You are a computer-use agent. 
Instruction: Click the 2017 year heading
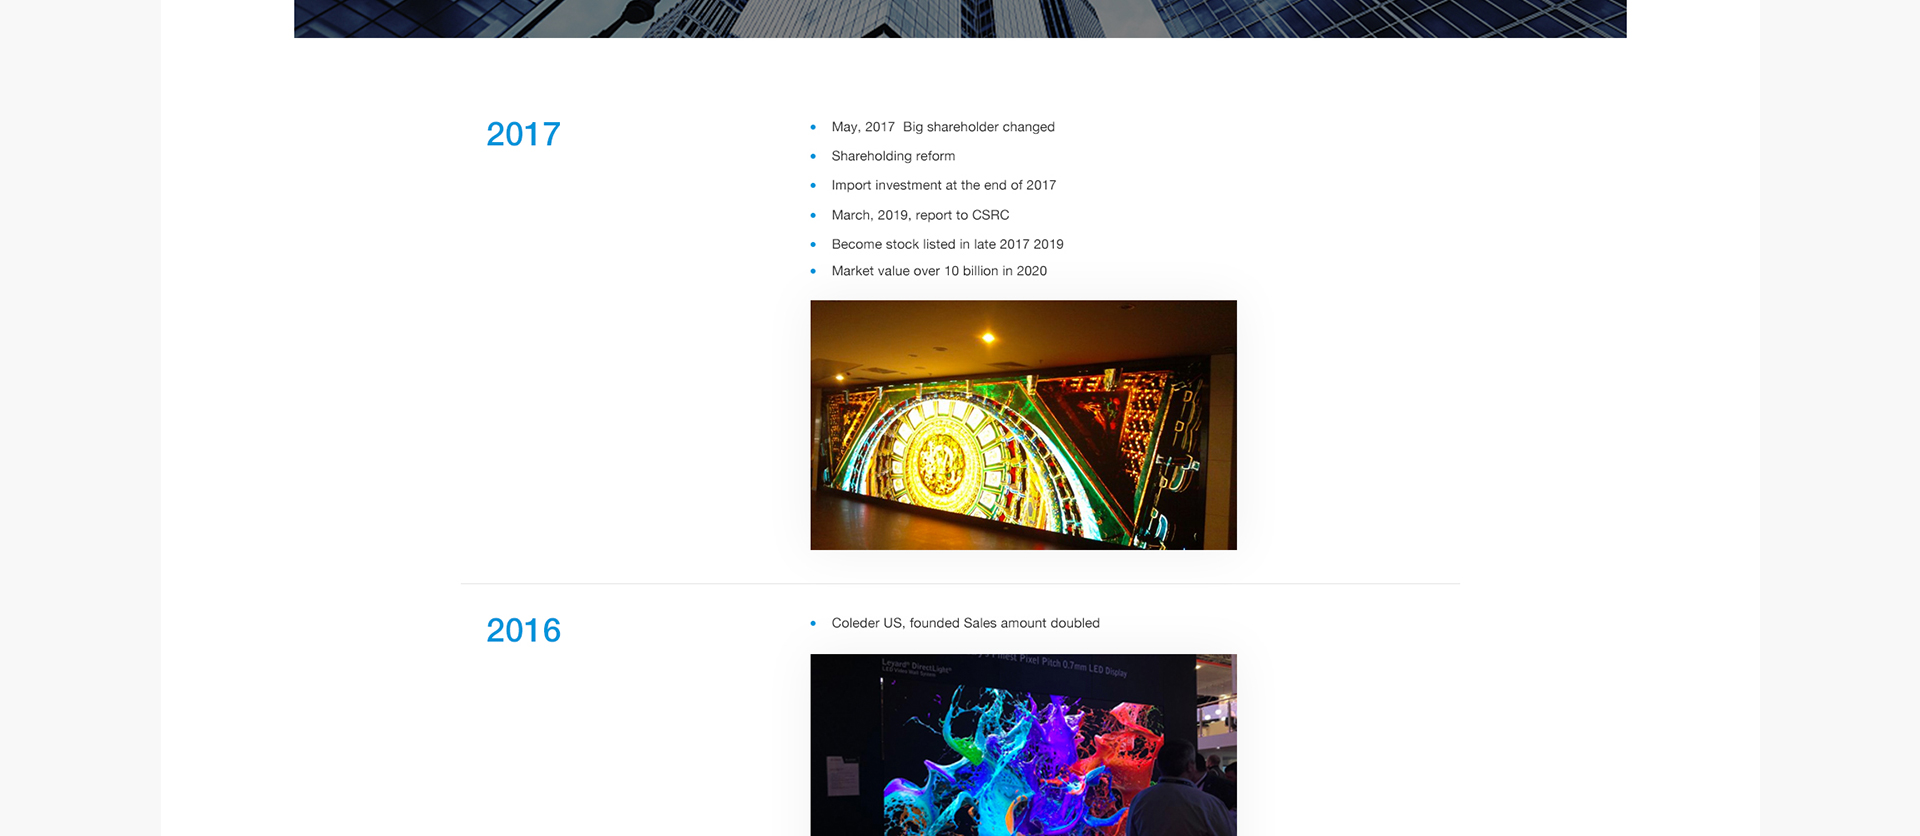523,134
